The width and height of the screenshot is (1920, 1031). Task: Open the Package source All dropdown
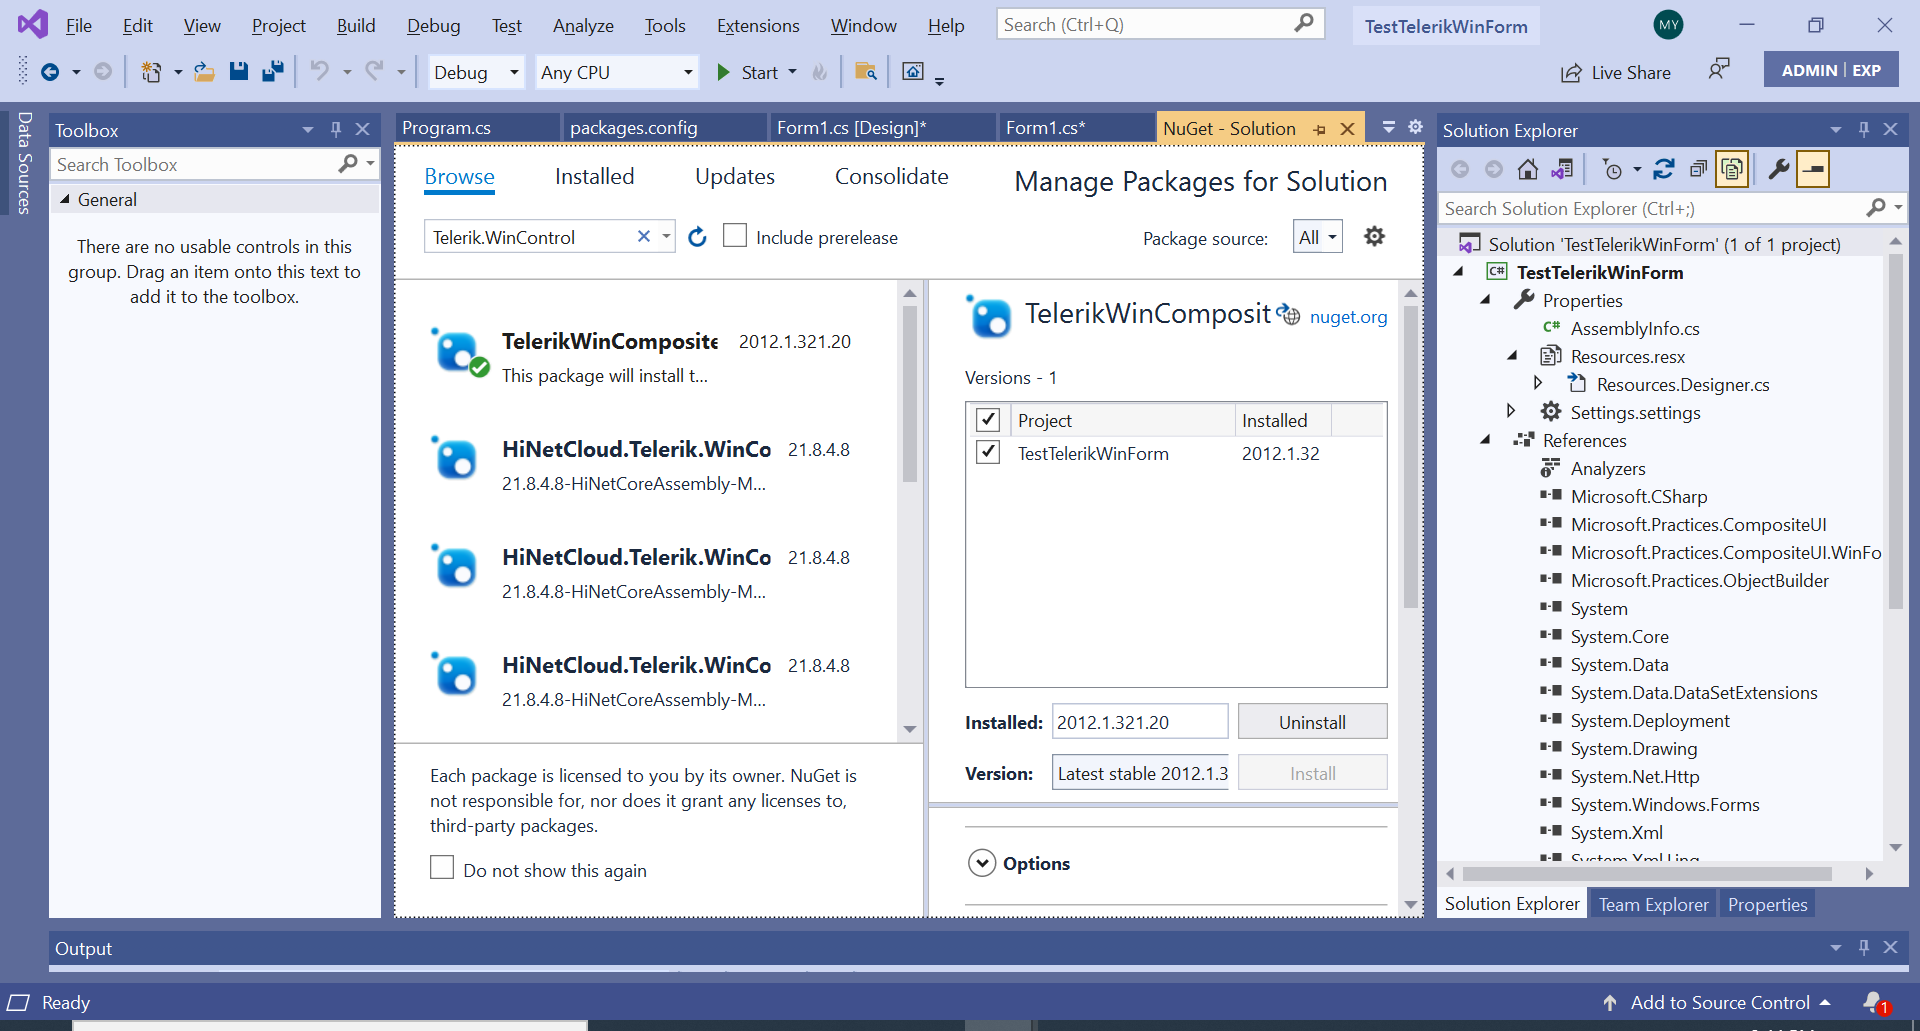coord(1317,237)
